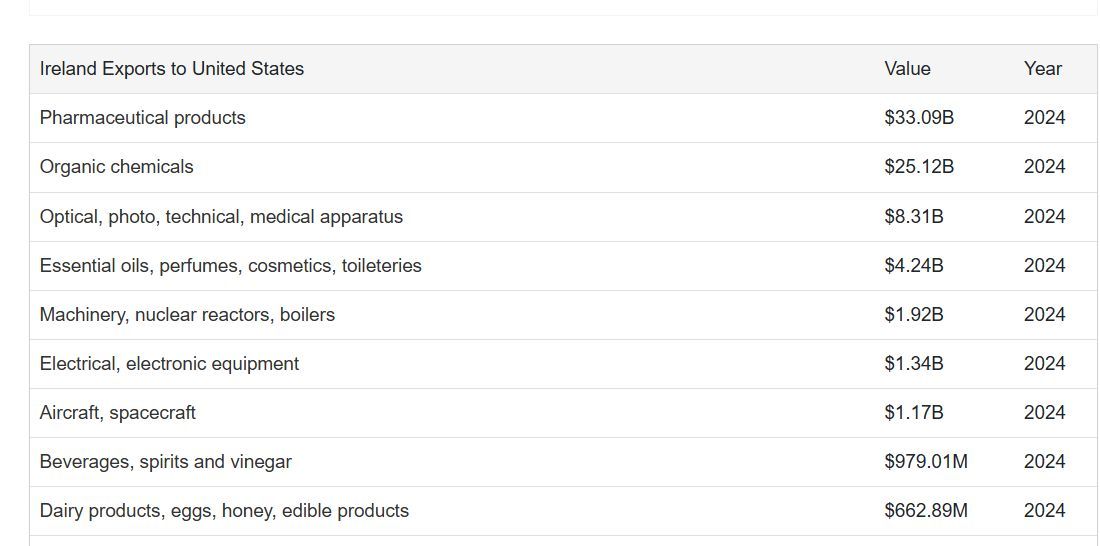Screen dimensions: 1100x546
Task: Click Machinery, nuclear reactors, boilers entry
Action: 187,314
